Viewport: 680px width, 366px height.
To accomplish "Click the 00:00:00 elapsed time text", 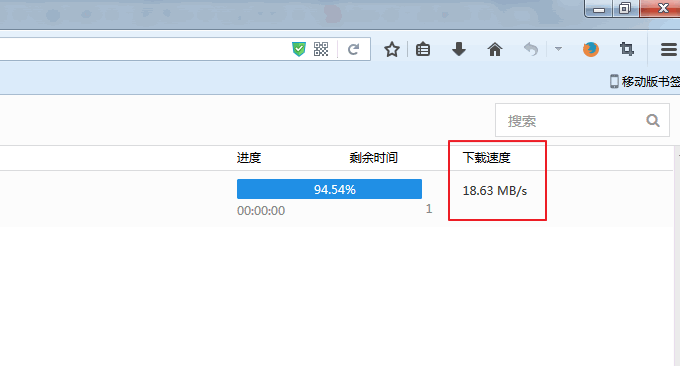I will point(261,211).
